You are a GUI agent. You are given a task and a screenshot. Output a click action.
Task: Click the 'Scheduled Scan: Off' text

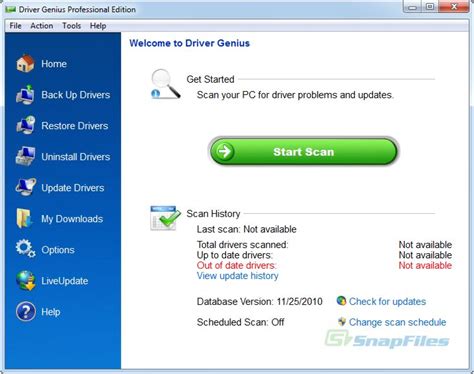pos(240,322)
